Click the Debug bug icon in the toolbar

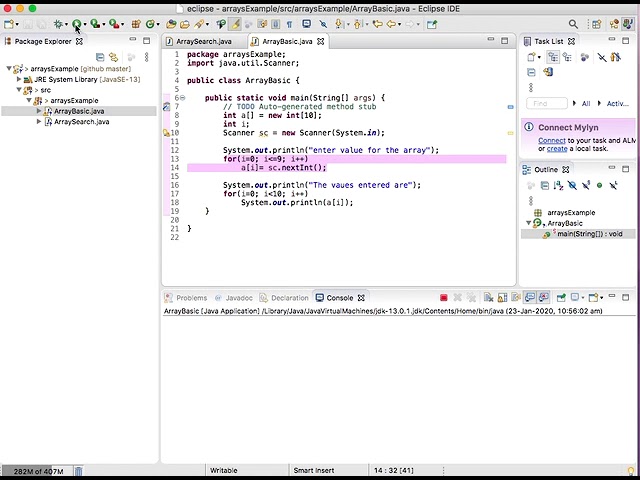coord(58,24)
